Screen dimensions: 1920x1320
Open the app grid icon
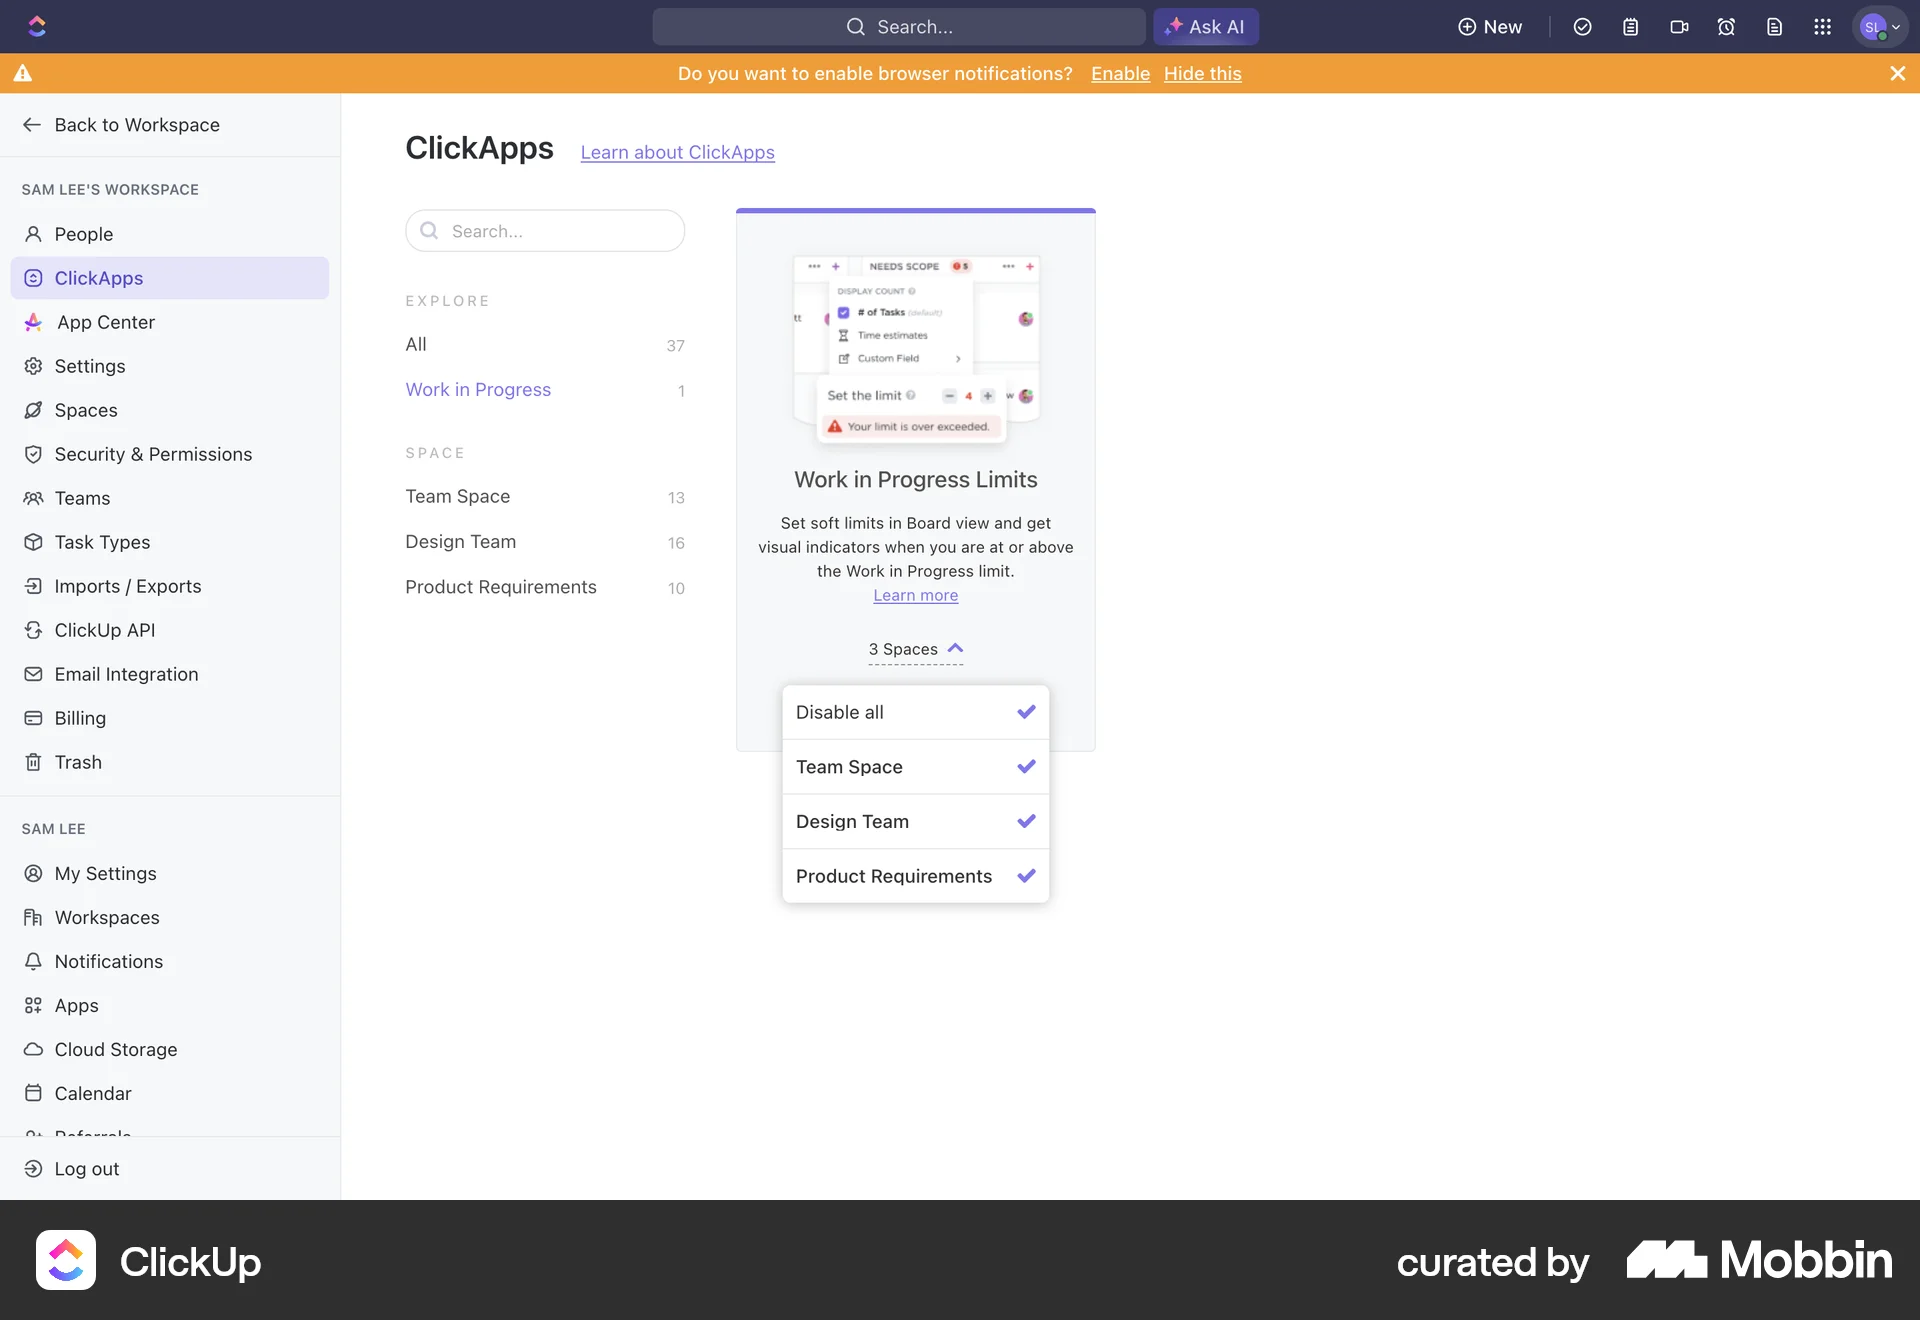coord(1823,27)
